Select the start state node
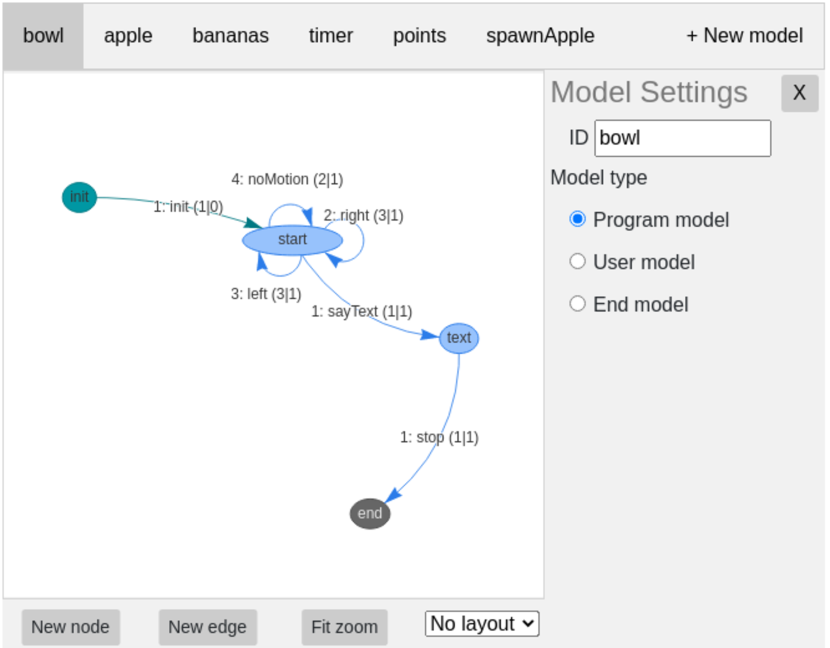Screen dimensions: 830x648 pos(292,240)
